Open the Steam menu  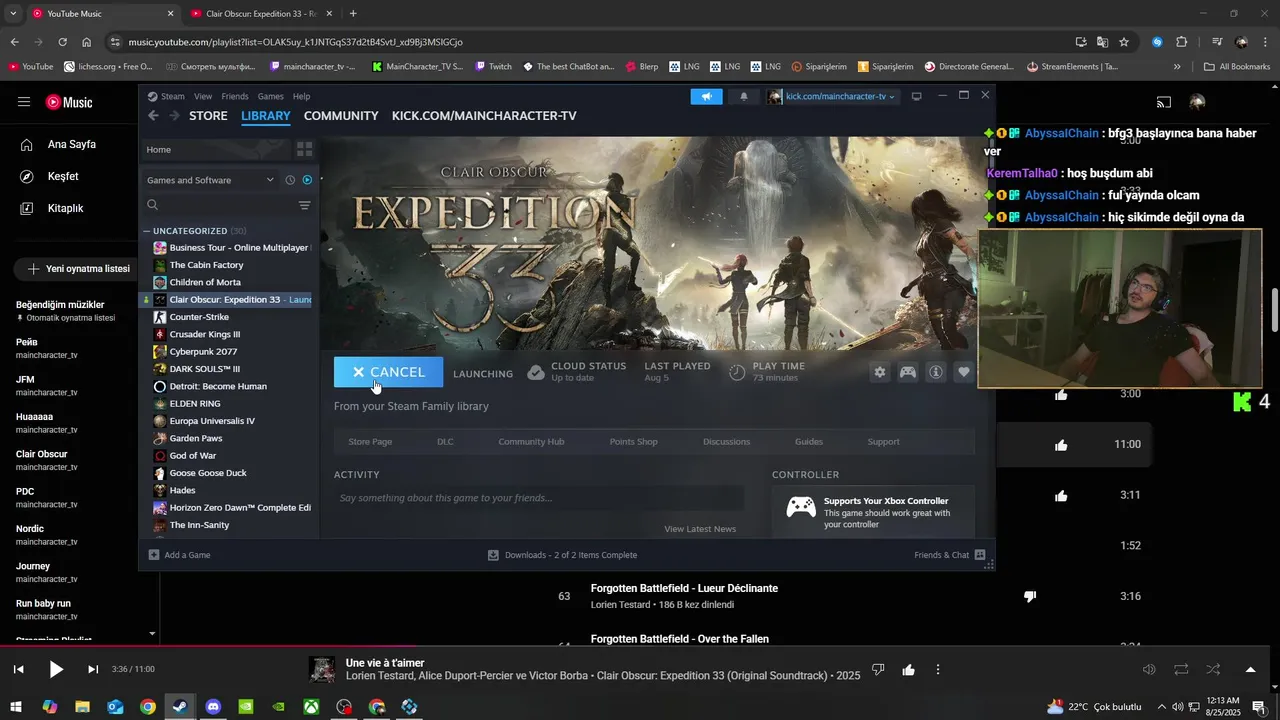tap(166, 96)
